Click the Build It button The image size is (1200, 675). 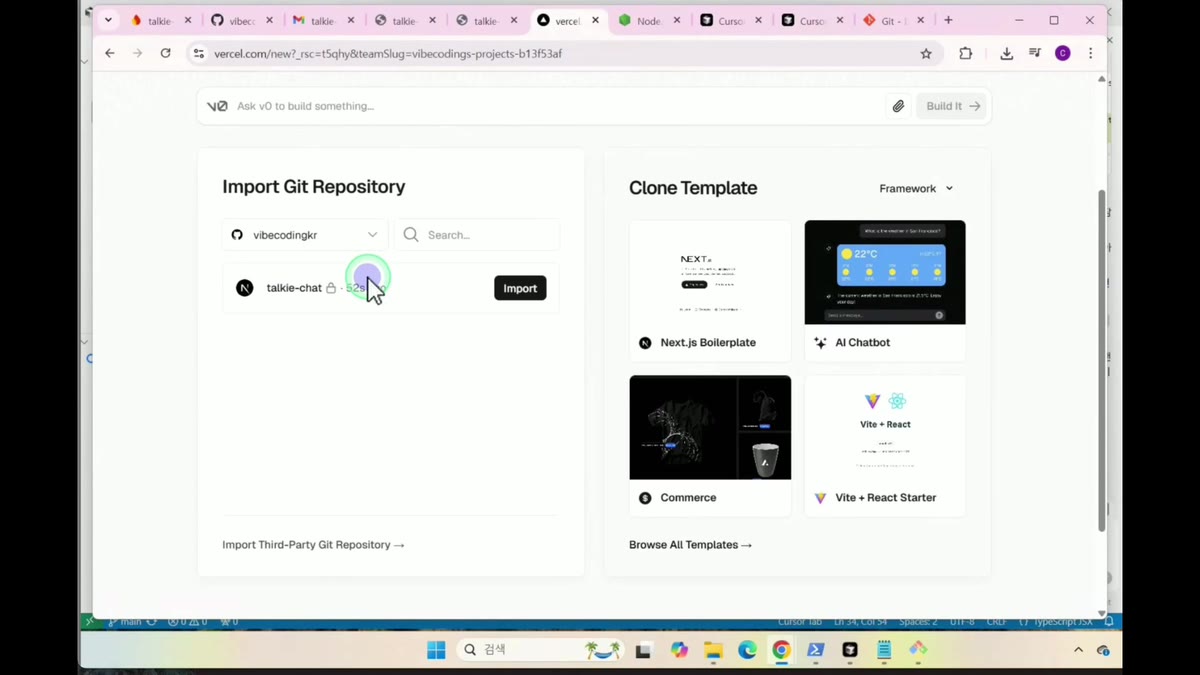(x=952, y=106)
